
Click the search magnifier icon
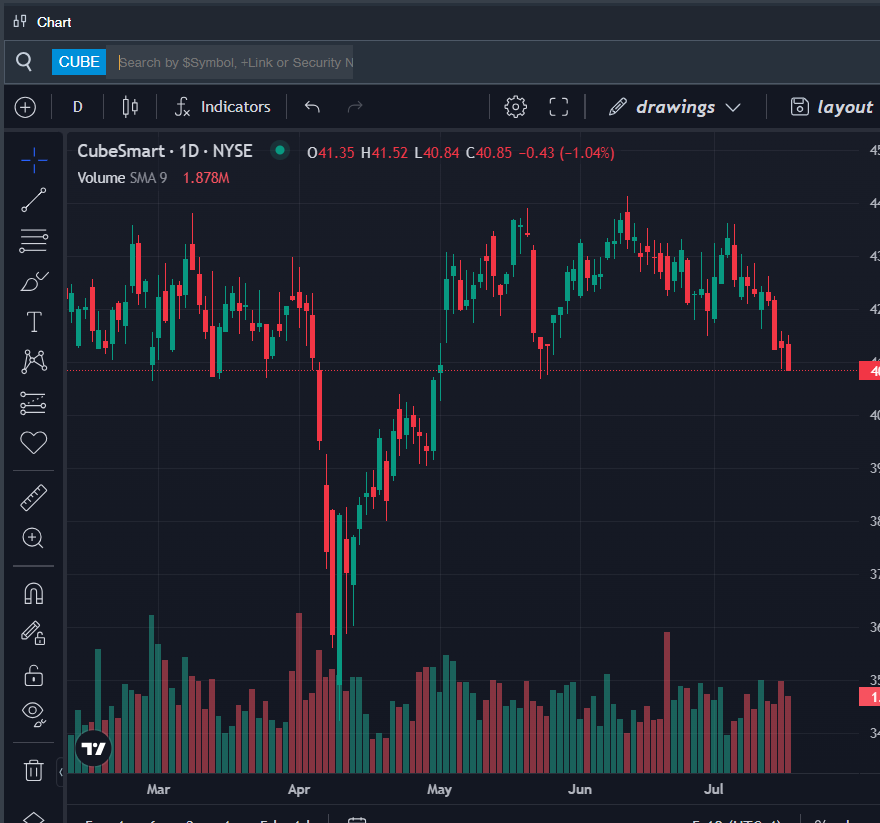click(x=24, y=61)
